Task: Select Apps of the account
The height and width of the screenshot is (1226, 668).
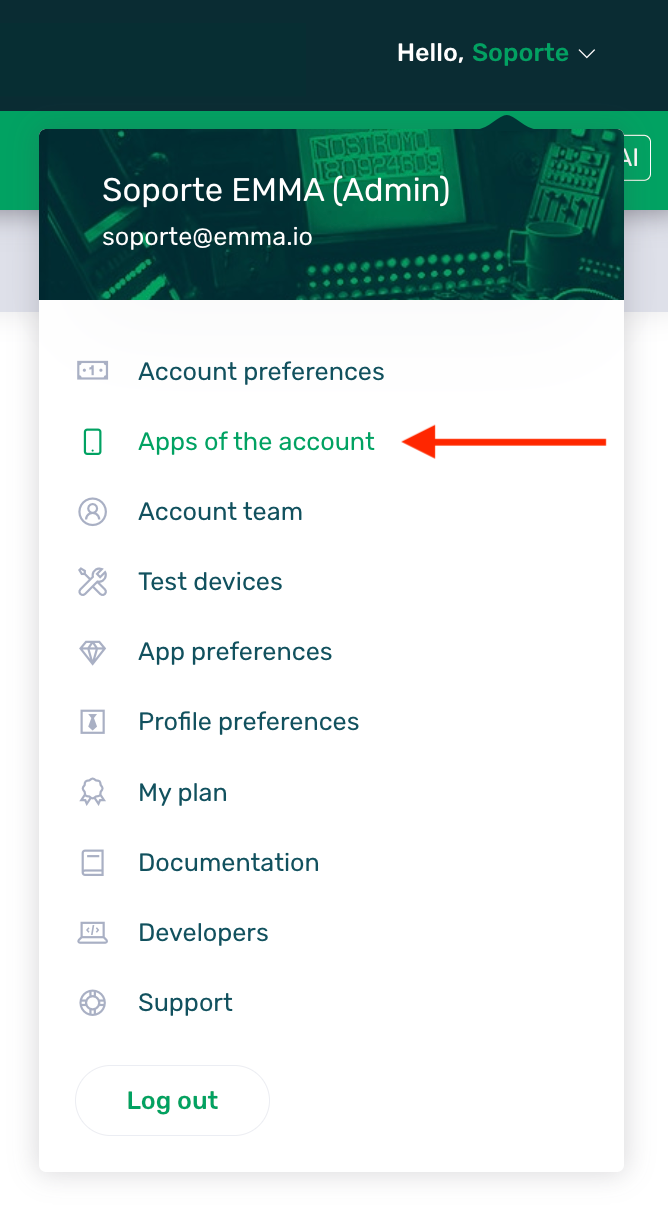Action: [x=256, y=441]
